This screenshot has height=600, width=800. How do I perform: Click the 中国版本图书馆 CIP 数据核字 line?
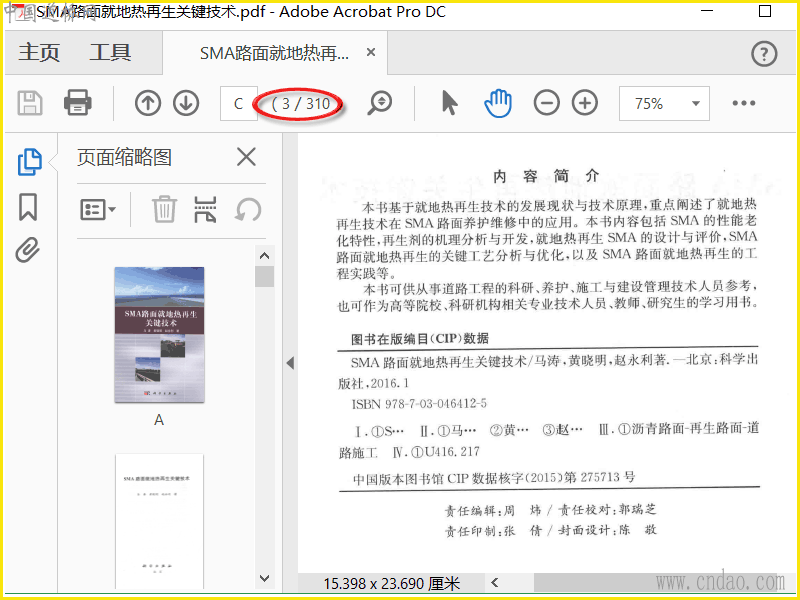(494, 478)
